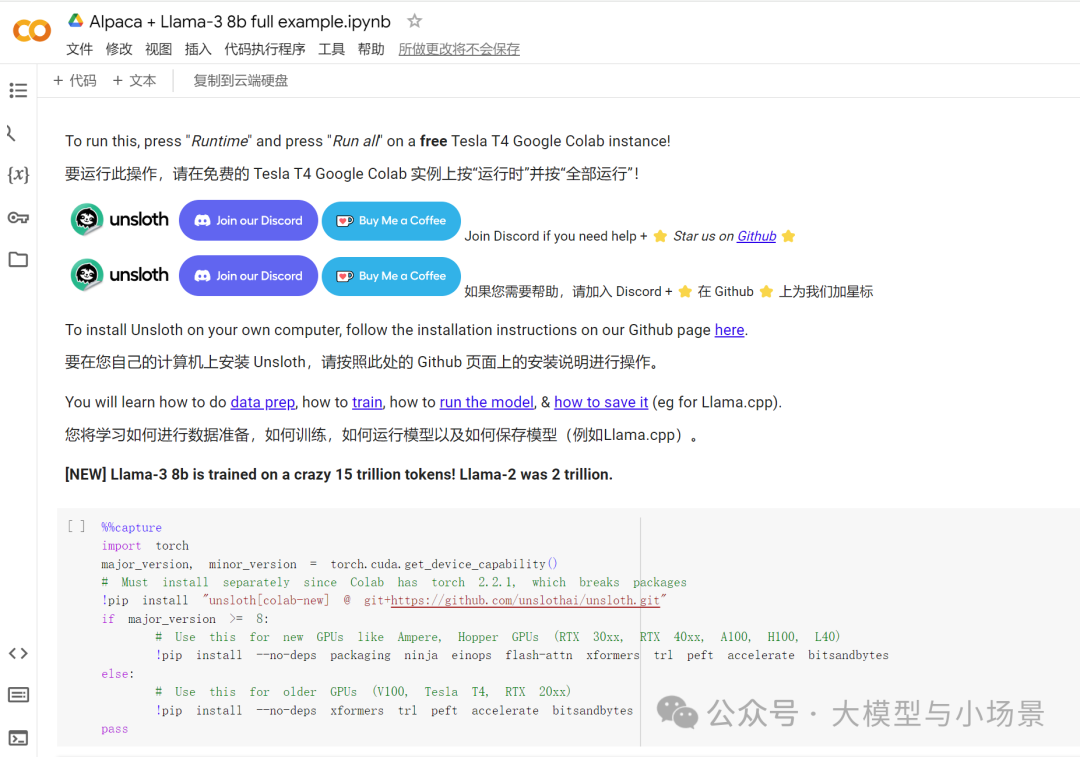This screenshot has height=757, width=1080.
Task: Add a text cell with + 文本
Action: (x=135, y=81)
